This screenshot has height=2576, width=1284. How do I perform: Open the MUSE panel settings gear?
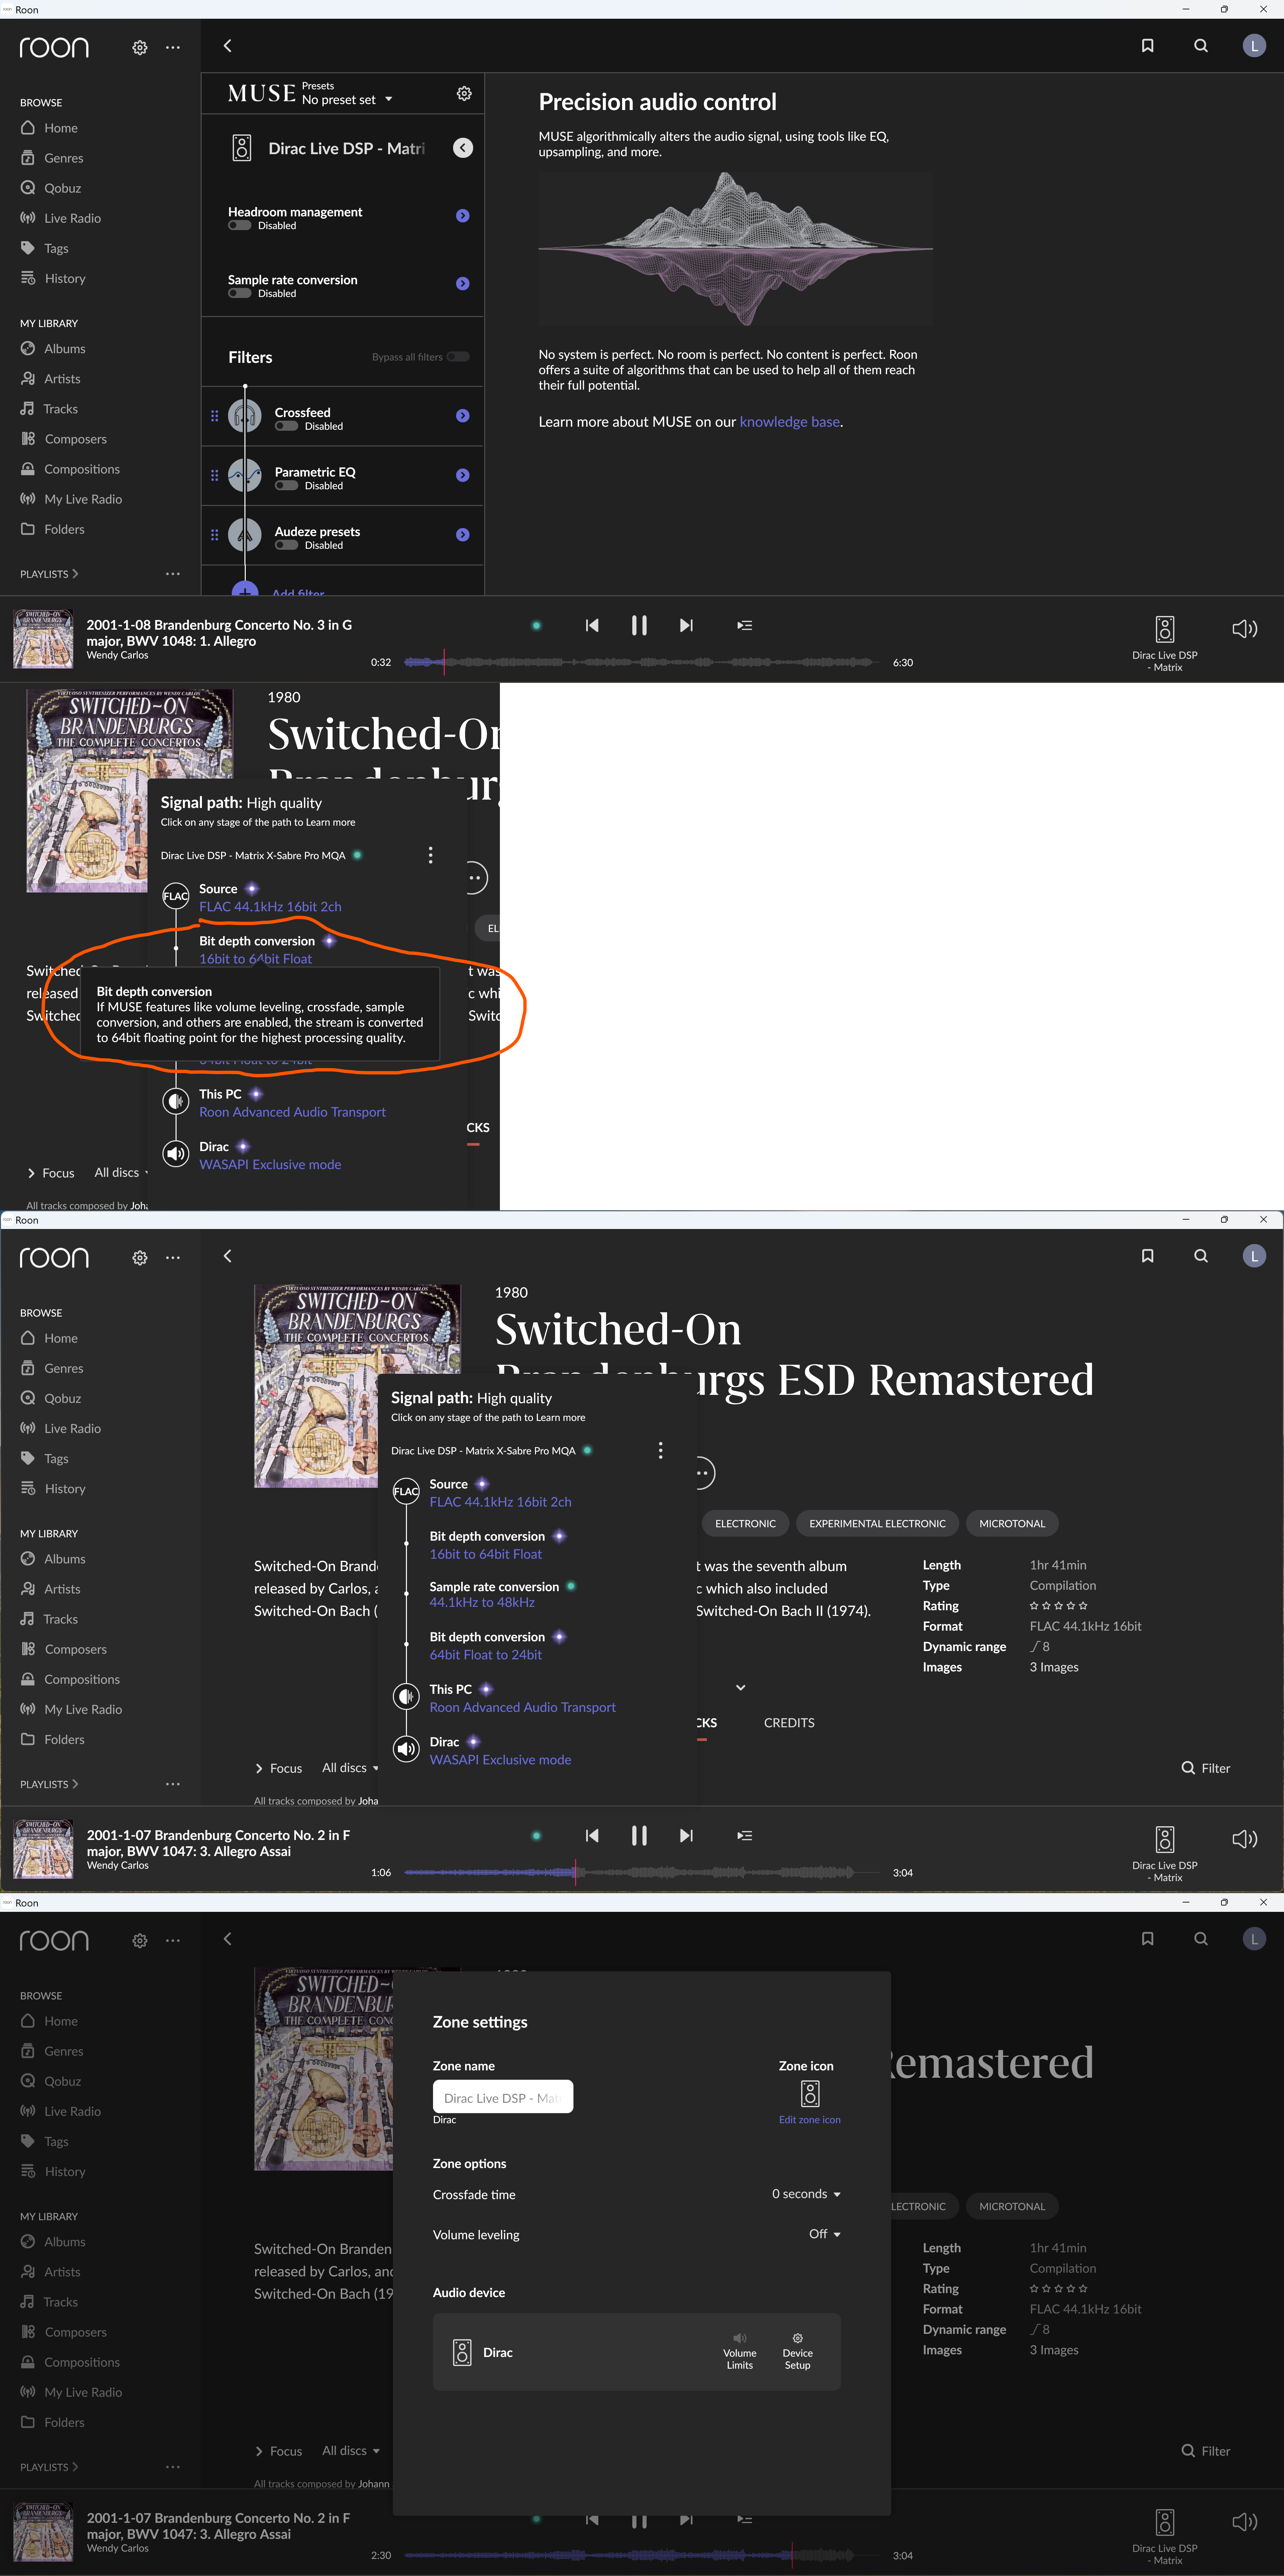464,94
